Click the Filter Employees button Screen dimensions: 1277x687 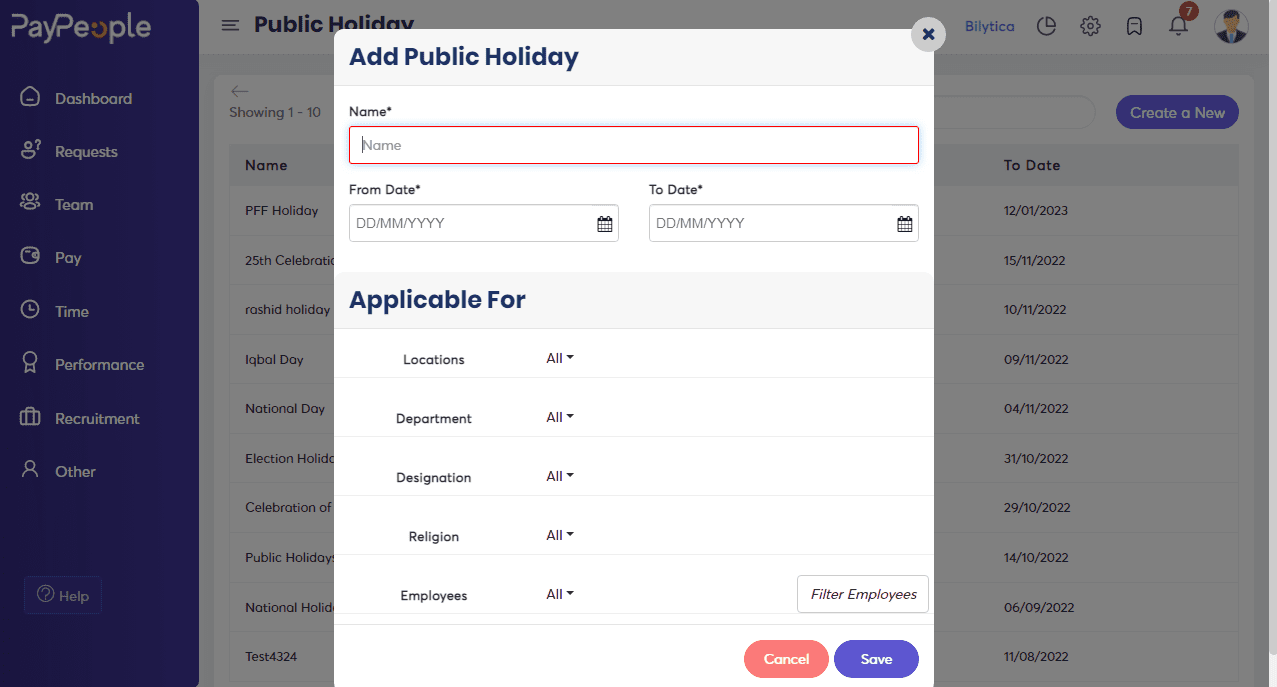tap(863, 594)
